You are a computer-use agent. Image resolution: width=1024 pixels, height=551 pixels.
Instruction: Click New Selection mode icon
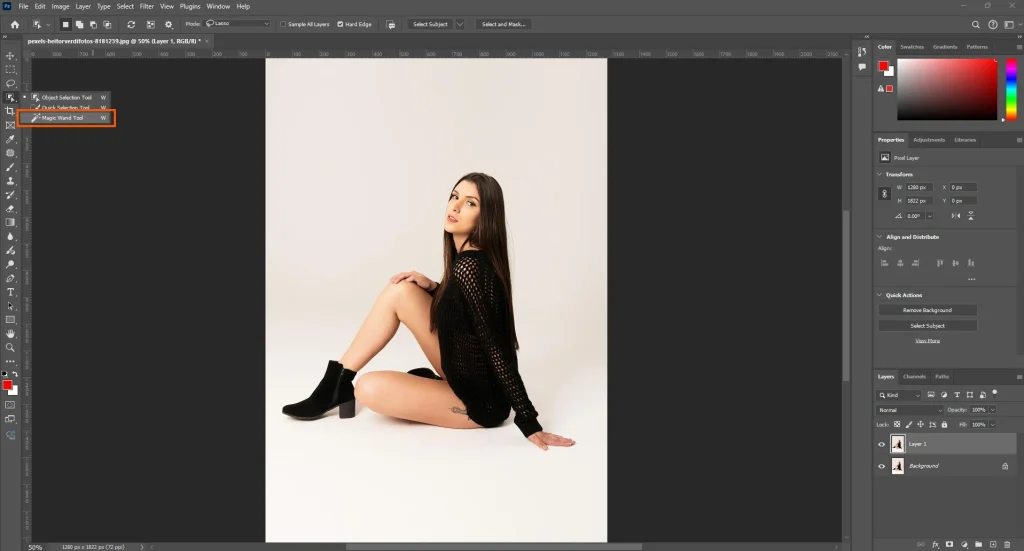click(65, 24)
